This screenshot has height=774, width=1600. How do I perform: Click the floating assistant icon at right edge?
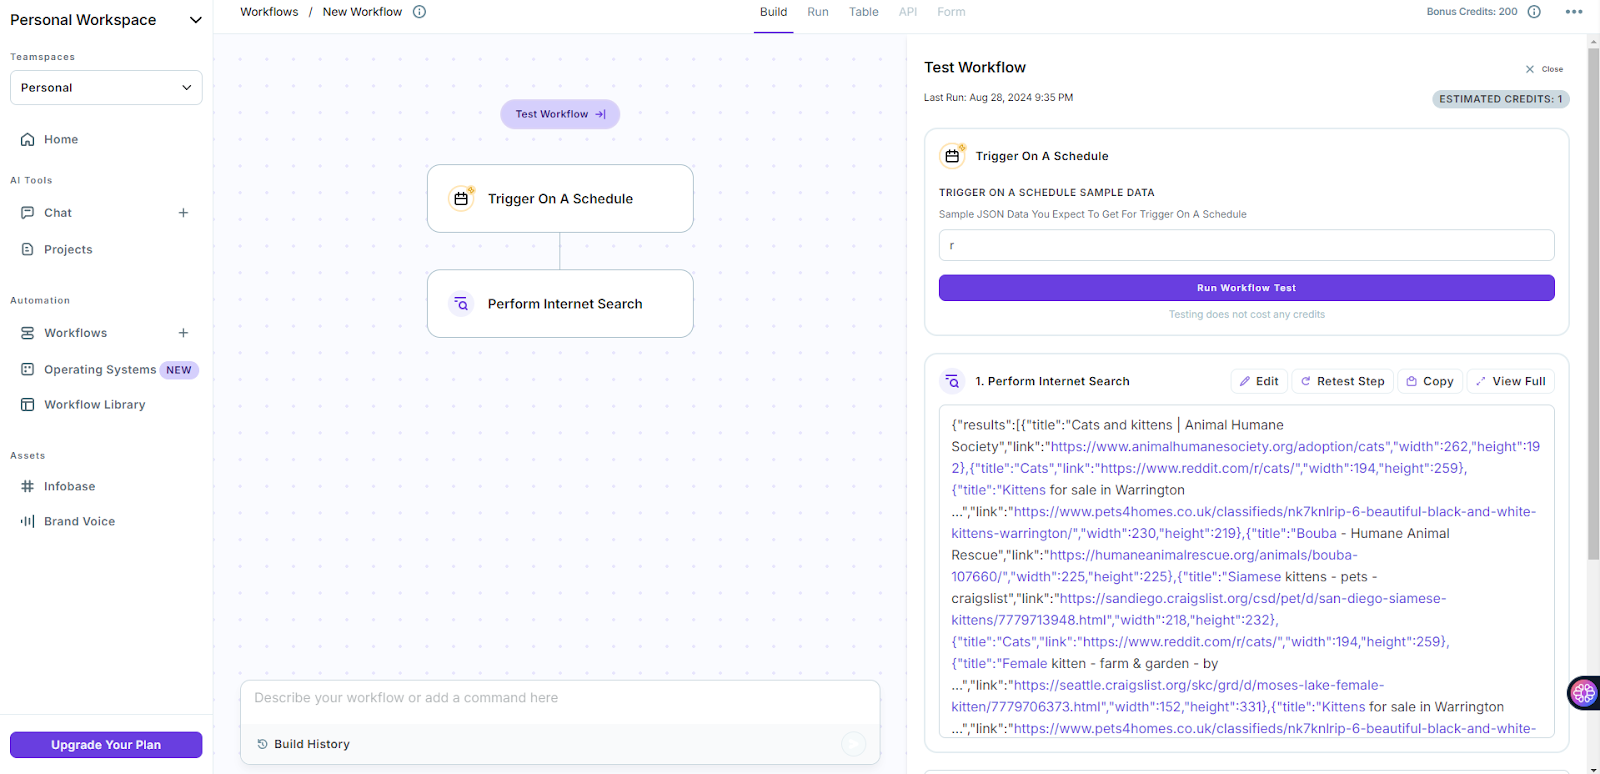(x=1583, y=693)
